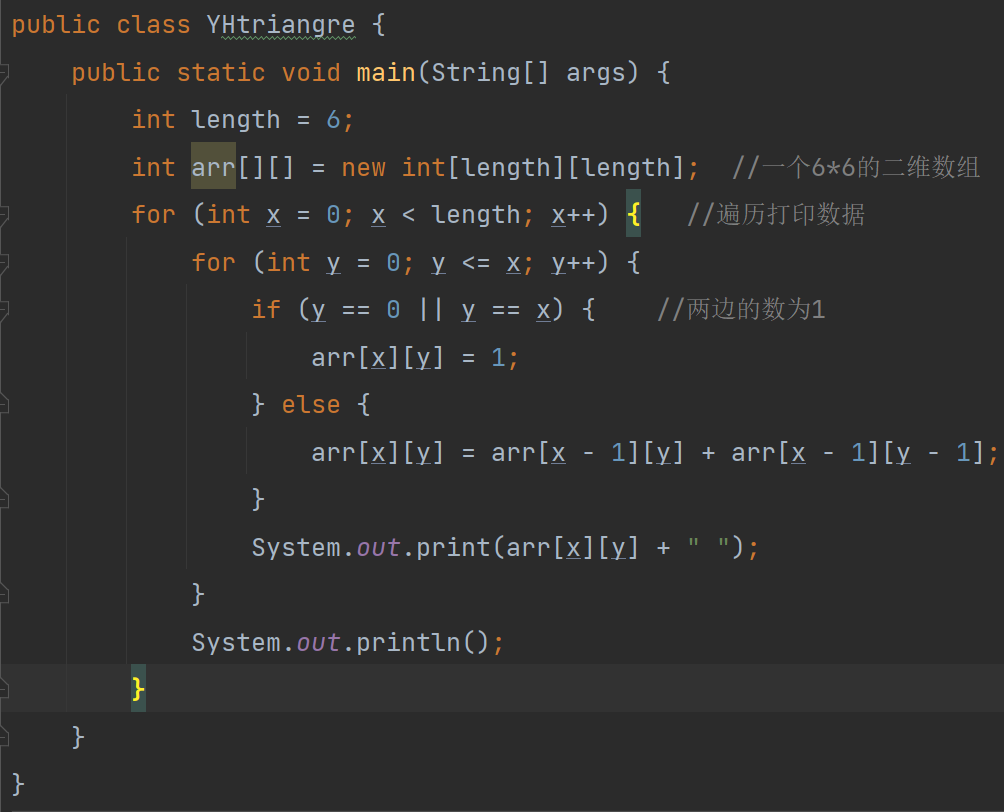Click the comment about the 6*6 二维数组

click(855, 167)
